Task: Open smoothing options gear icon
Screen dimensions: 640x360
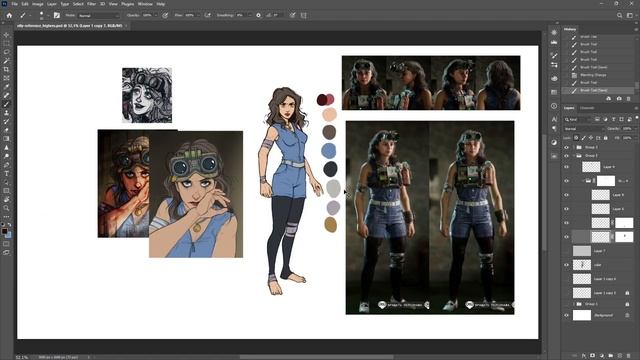Action: click(x=258, y=16)
